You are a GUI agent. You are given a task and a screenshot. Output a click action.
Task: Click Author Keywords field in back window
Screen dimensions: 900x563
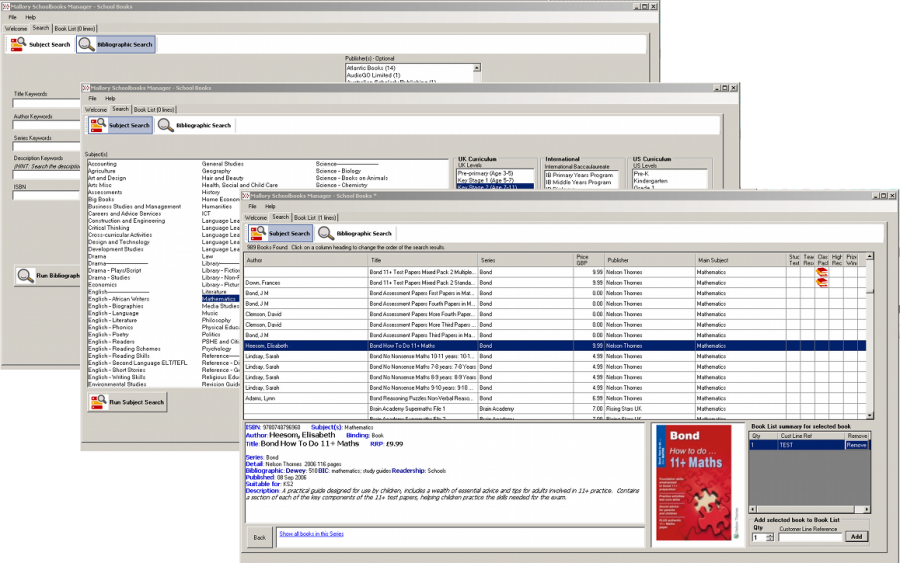[46, 125]
